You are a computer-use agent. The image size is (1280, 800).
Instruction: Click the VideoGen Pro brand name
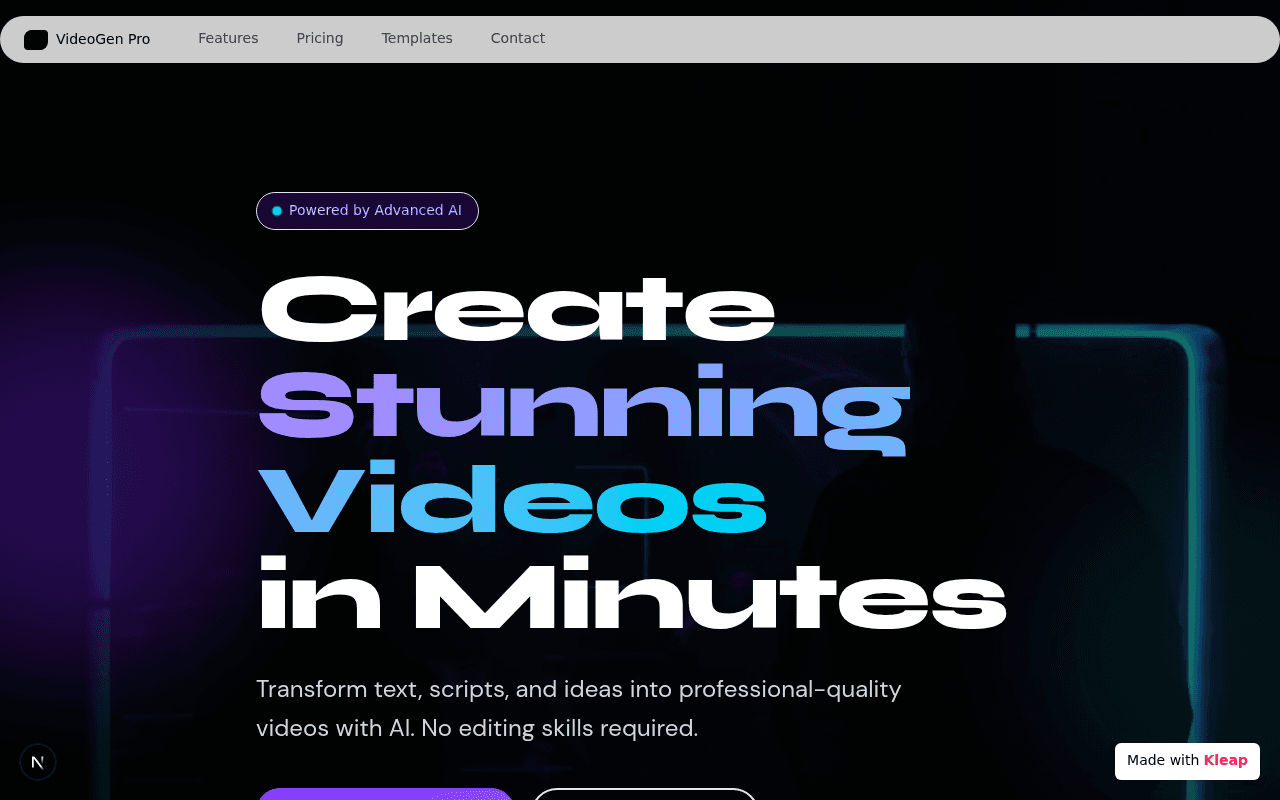point(103,39)
